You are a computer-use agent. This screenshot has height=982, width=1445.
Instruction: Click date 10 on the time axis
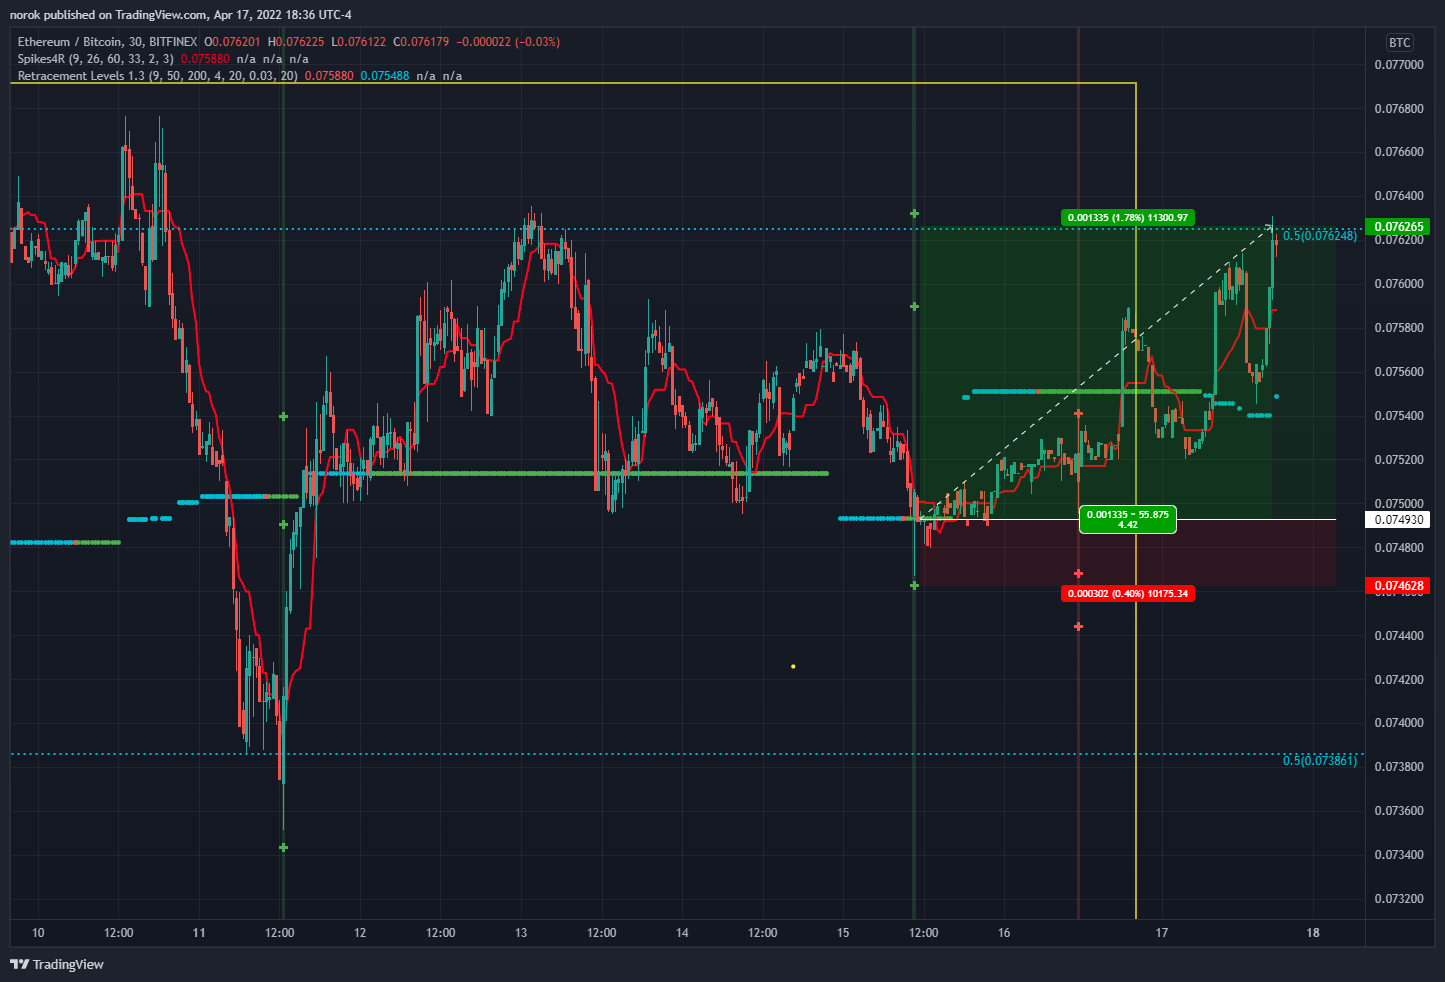pos(38,933)
